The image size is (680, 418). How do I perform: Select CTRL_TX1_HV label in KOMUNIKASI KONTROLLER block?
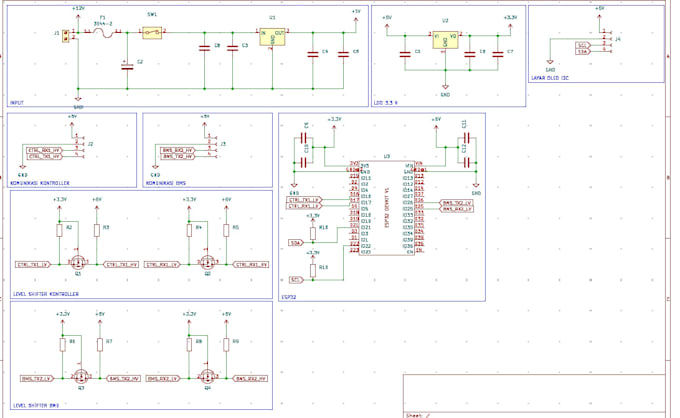[45, 157]
